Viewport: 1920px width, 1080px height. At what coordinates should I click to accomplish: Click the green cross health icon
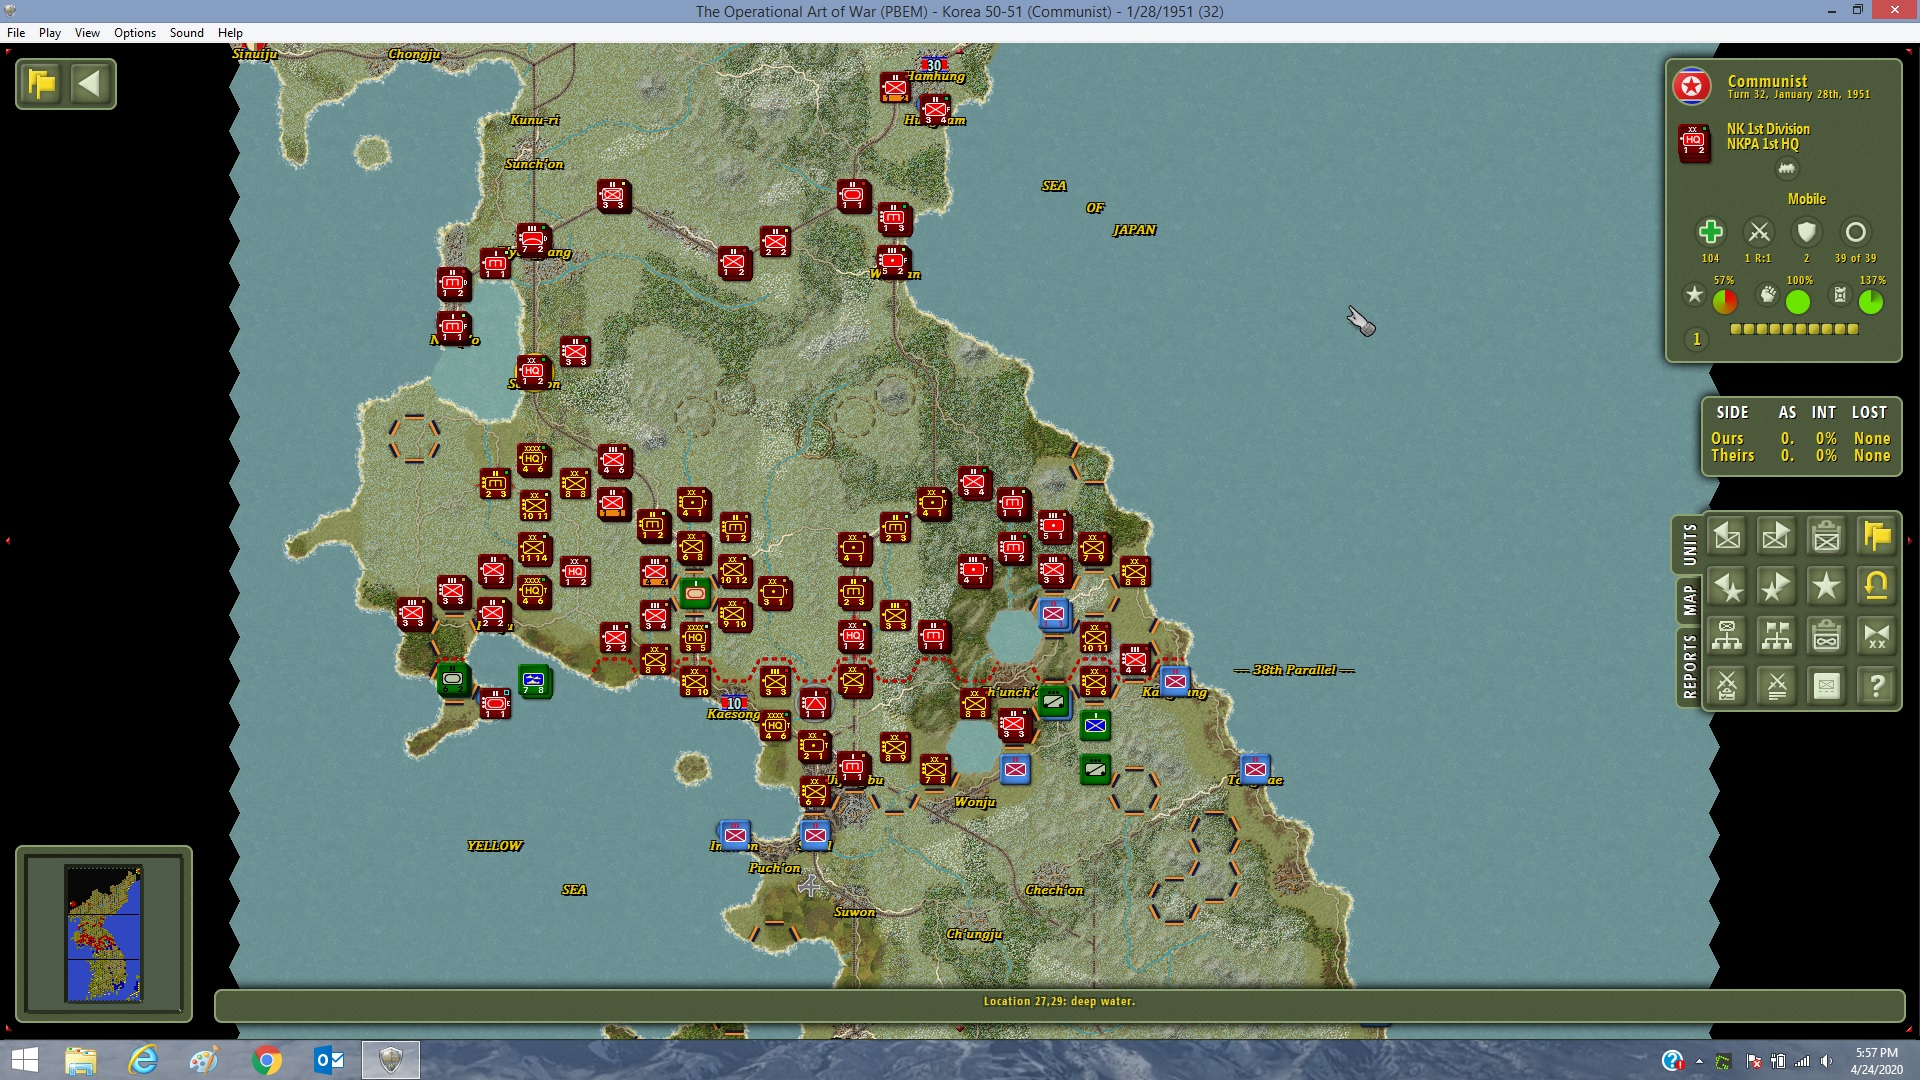[1710, 233]
